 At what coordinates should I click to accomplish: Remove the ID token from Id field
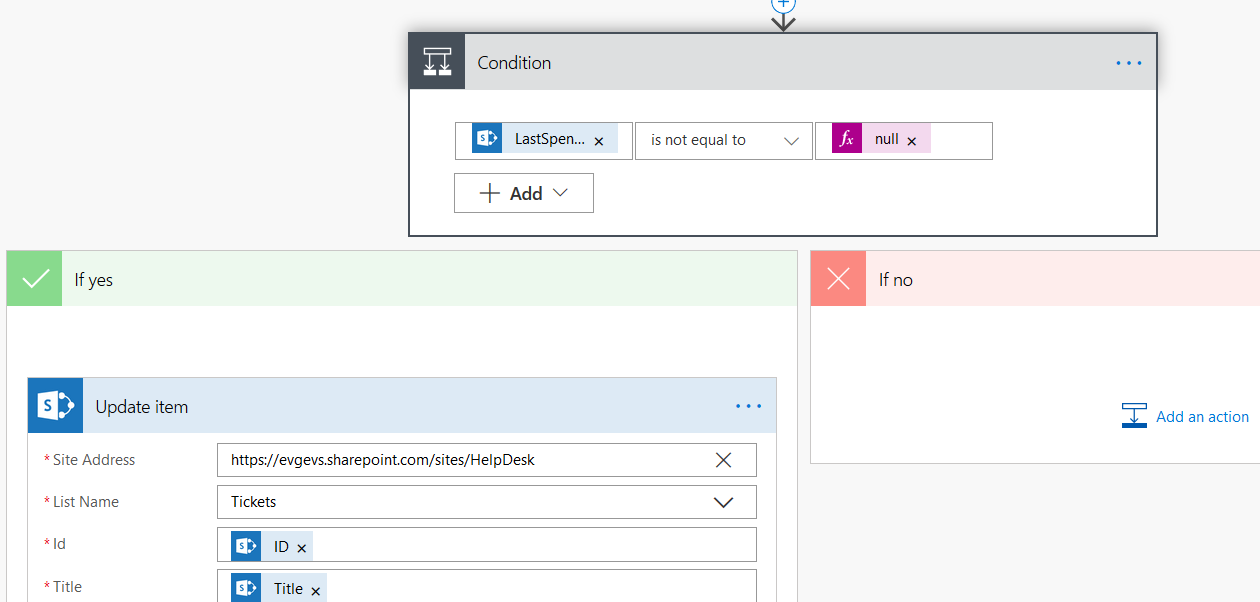click(x=301, y=549)
